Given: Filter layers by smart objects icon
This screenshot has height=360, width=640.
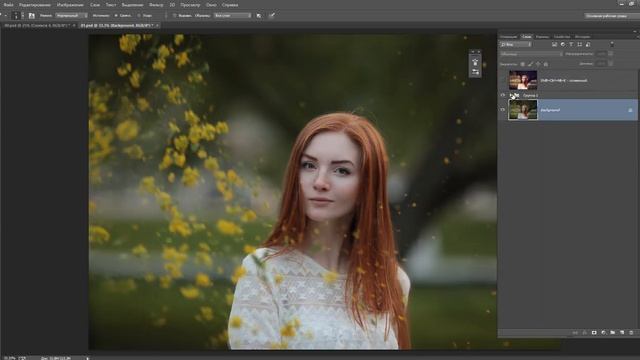Looking at the screenshot, I should [x=588, y=44].
